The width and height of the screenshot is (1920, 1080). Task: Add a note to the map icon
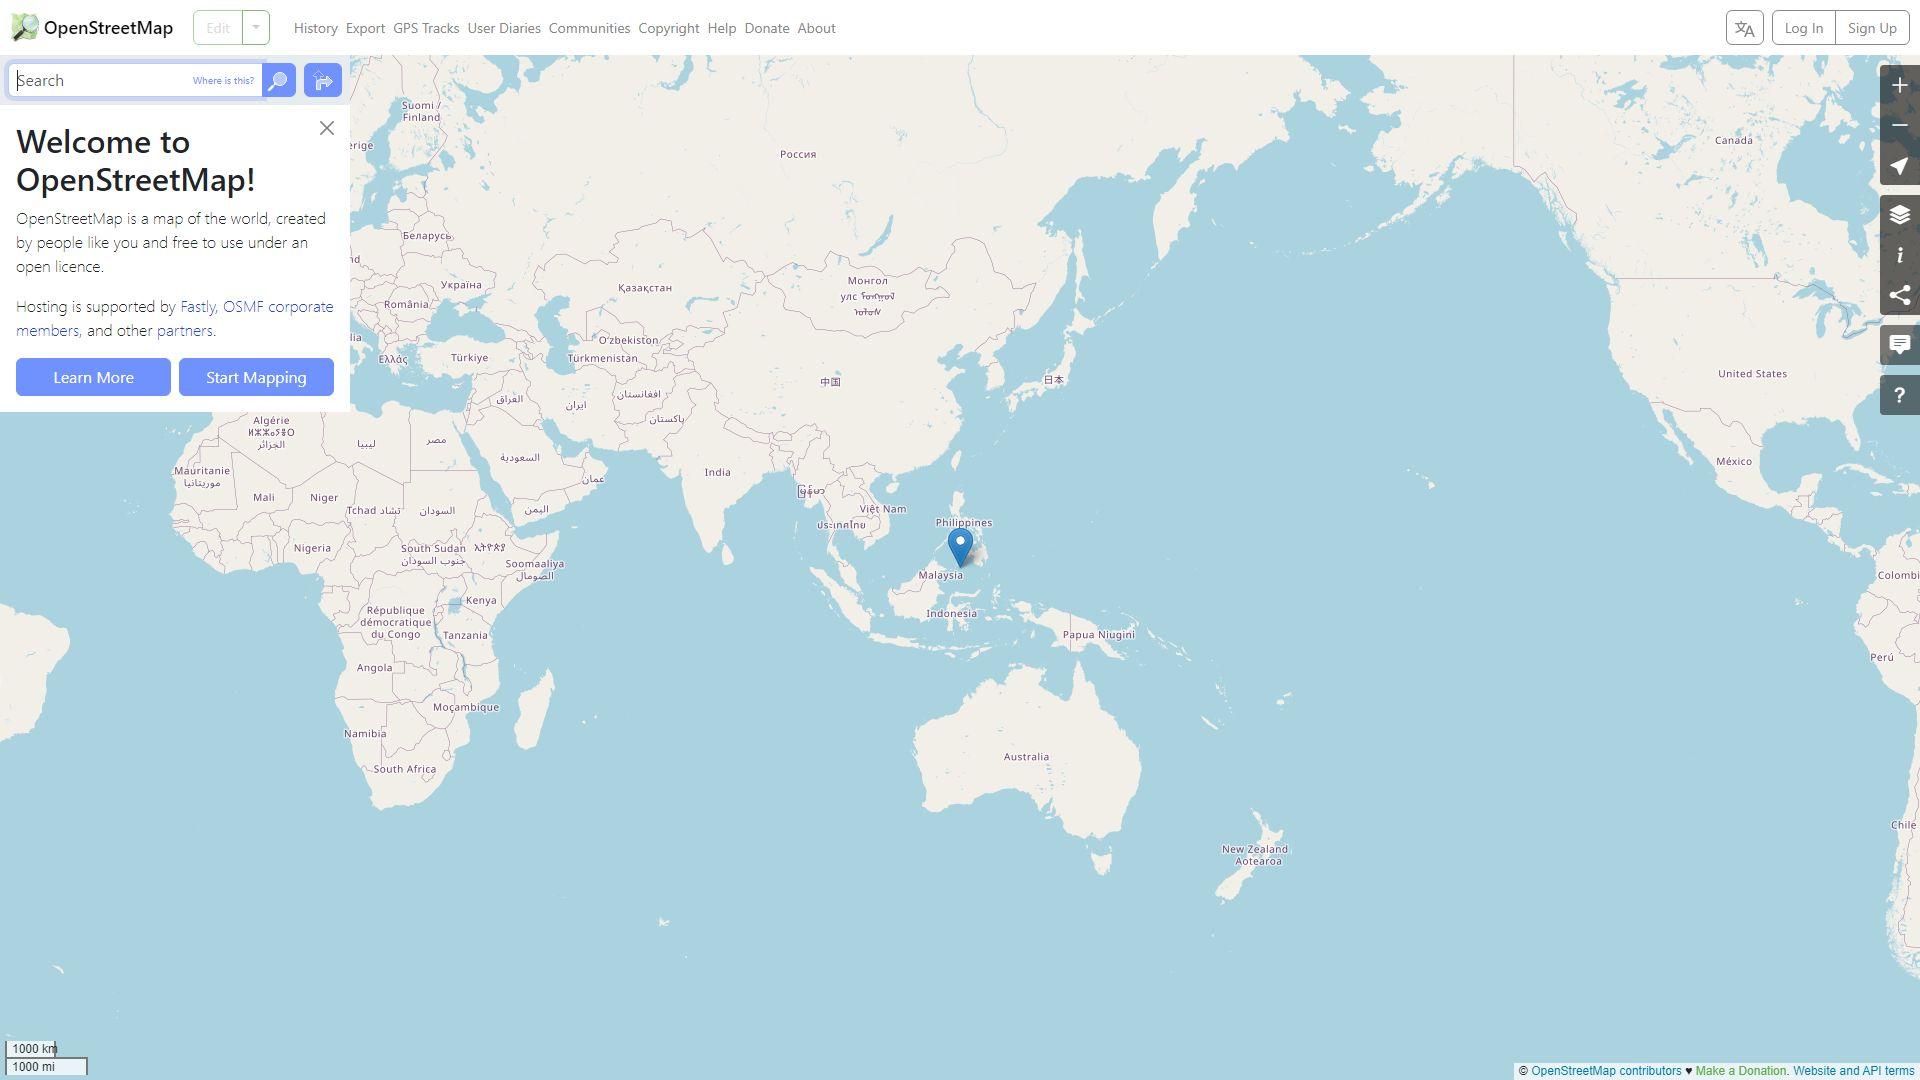click(1899, 346)
